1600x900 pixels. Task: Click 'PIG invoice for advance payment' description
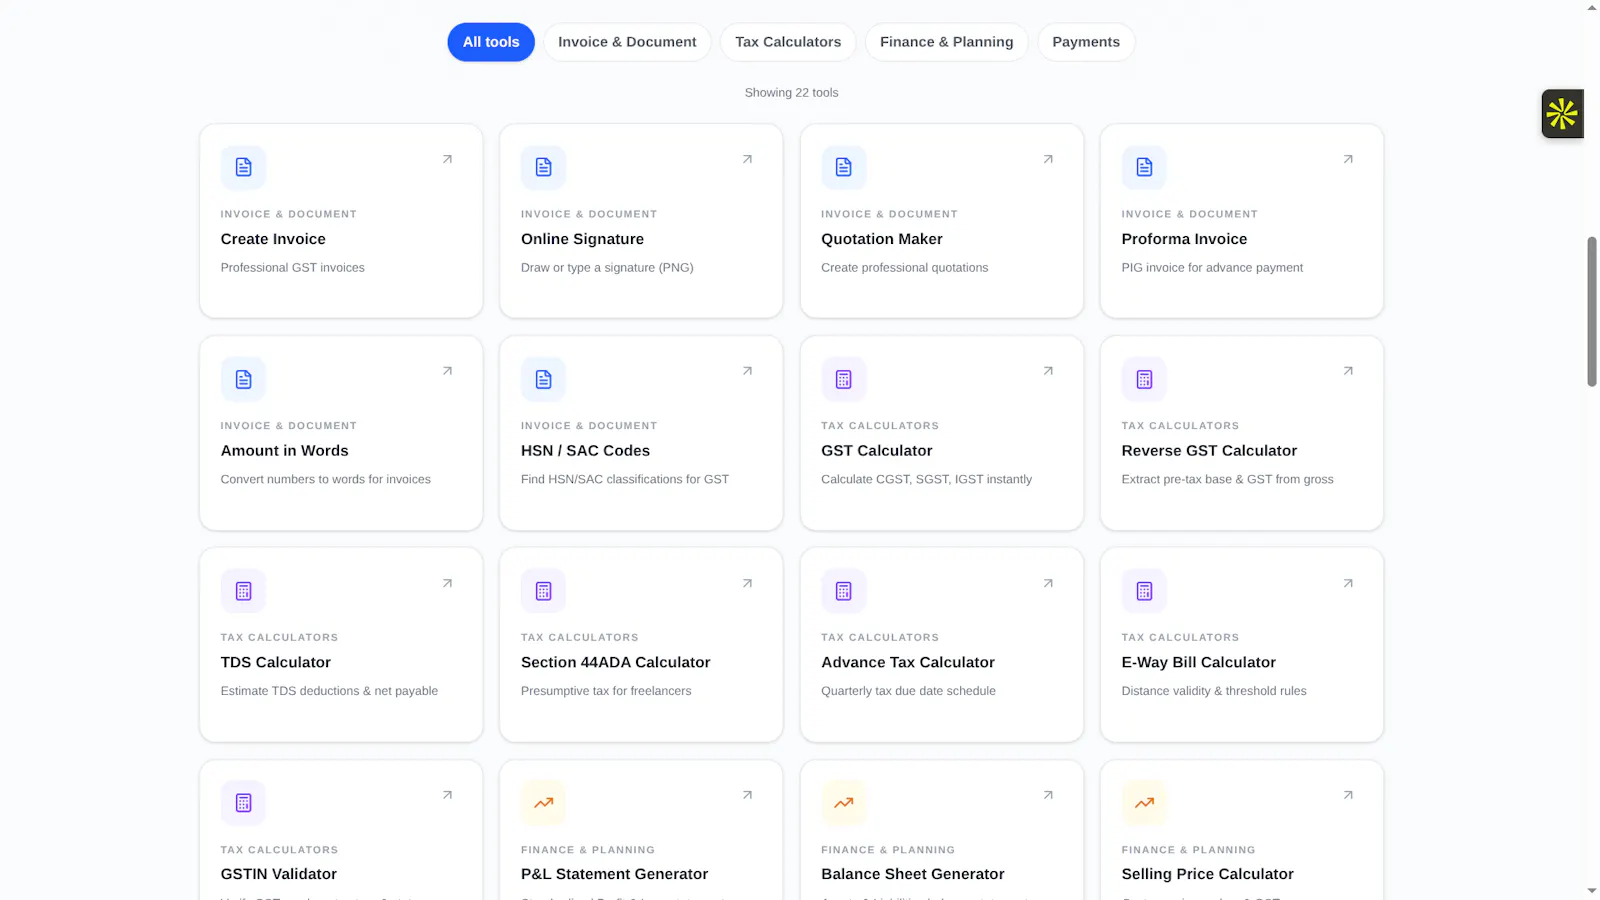(x=1212, y=268)
